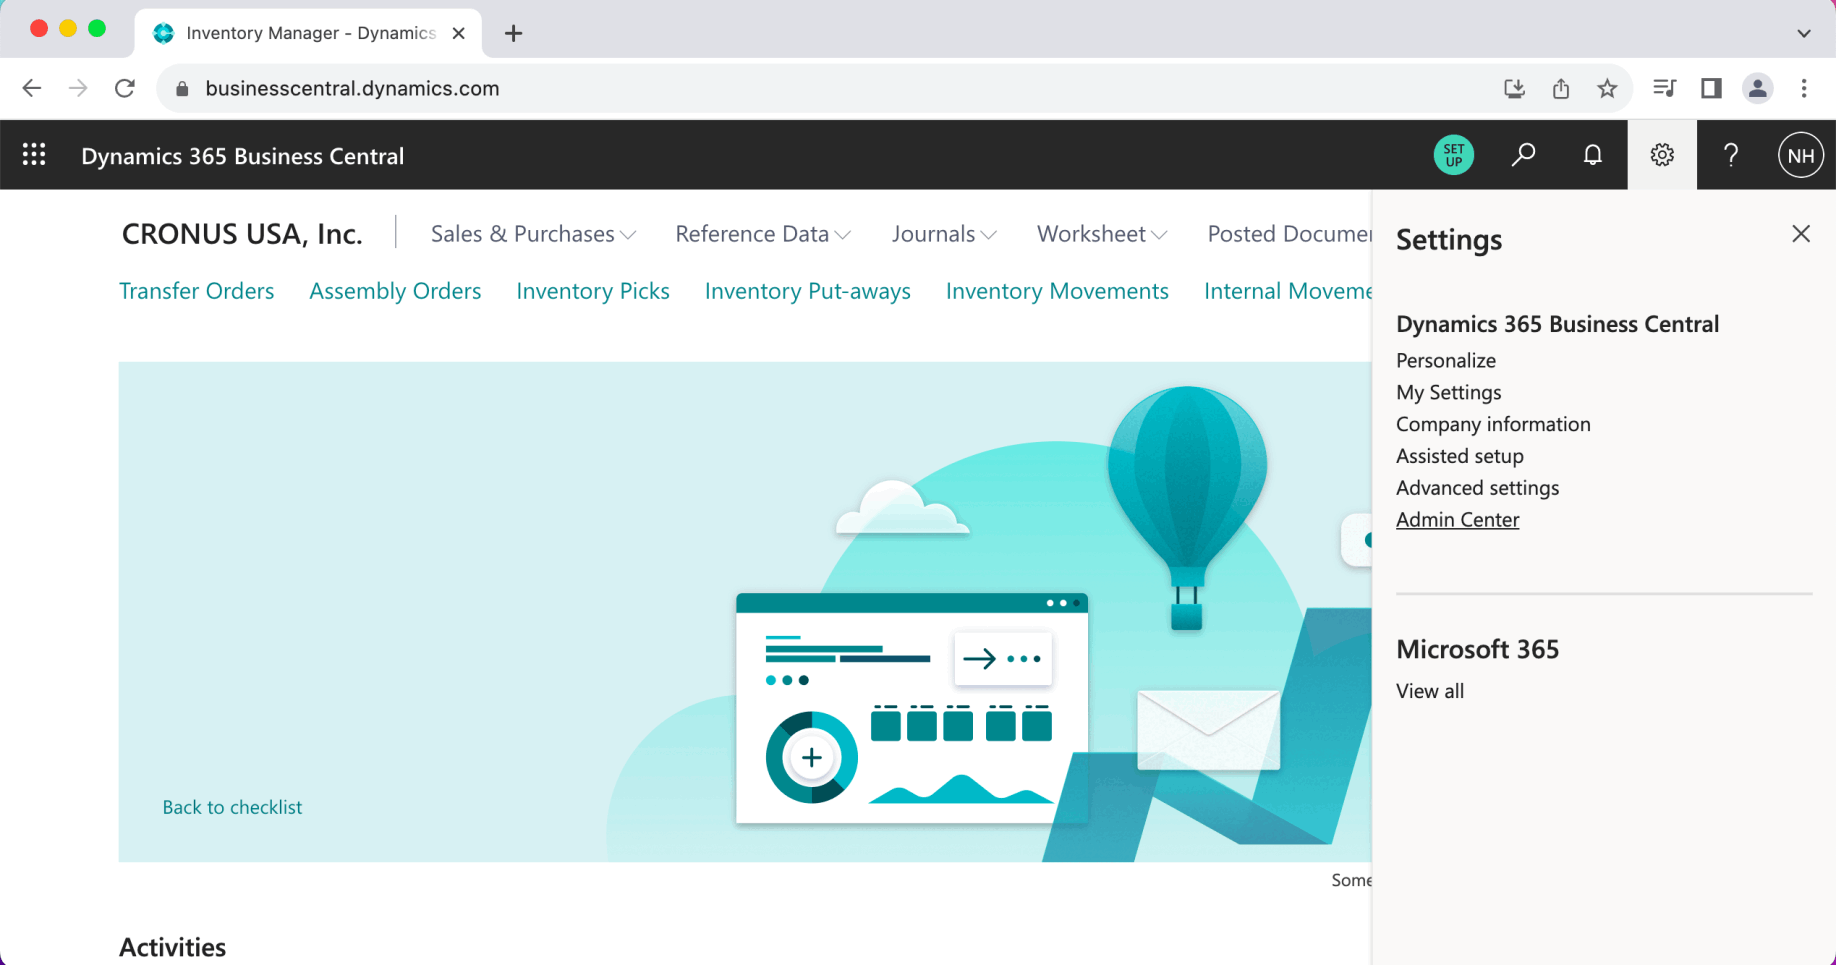The height and width of the screenshot is (965, 1836).
Task: Click Back to checklist link
Action: click(x=232, y=807)
